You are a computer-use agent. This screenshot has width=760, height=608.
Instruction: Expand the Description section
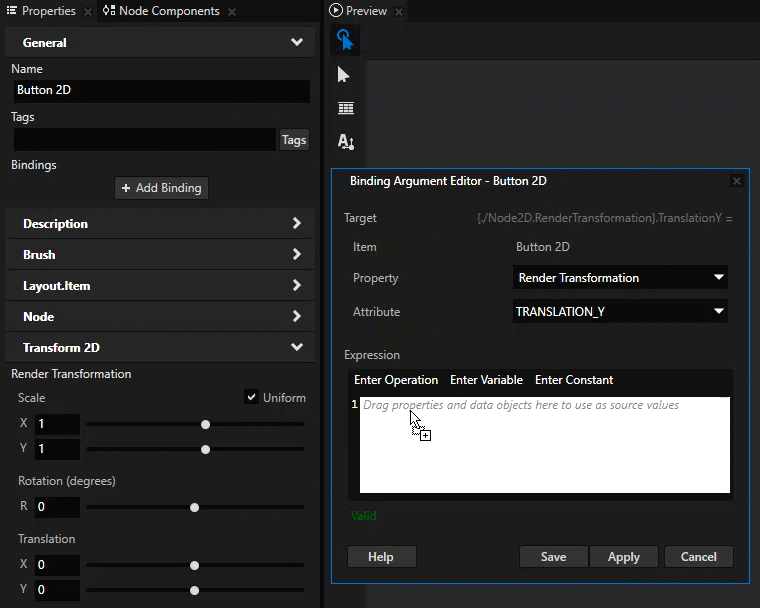pos(160,224)
